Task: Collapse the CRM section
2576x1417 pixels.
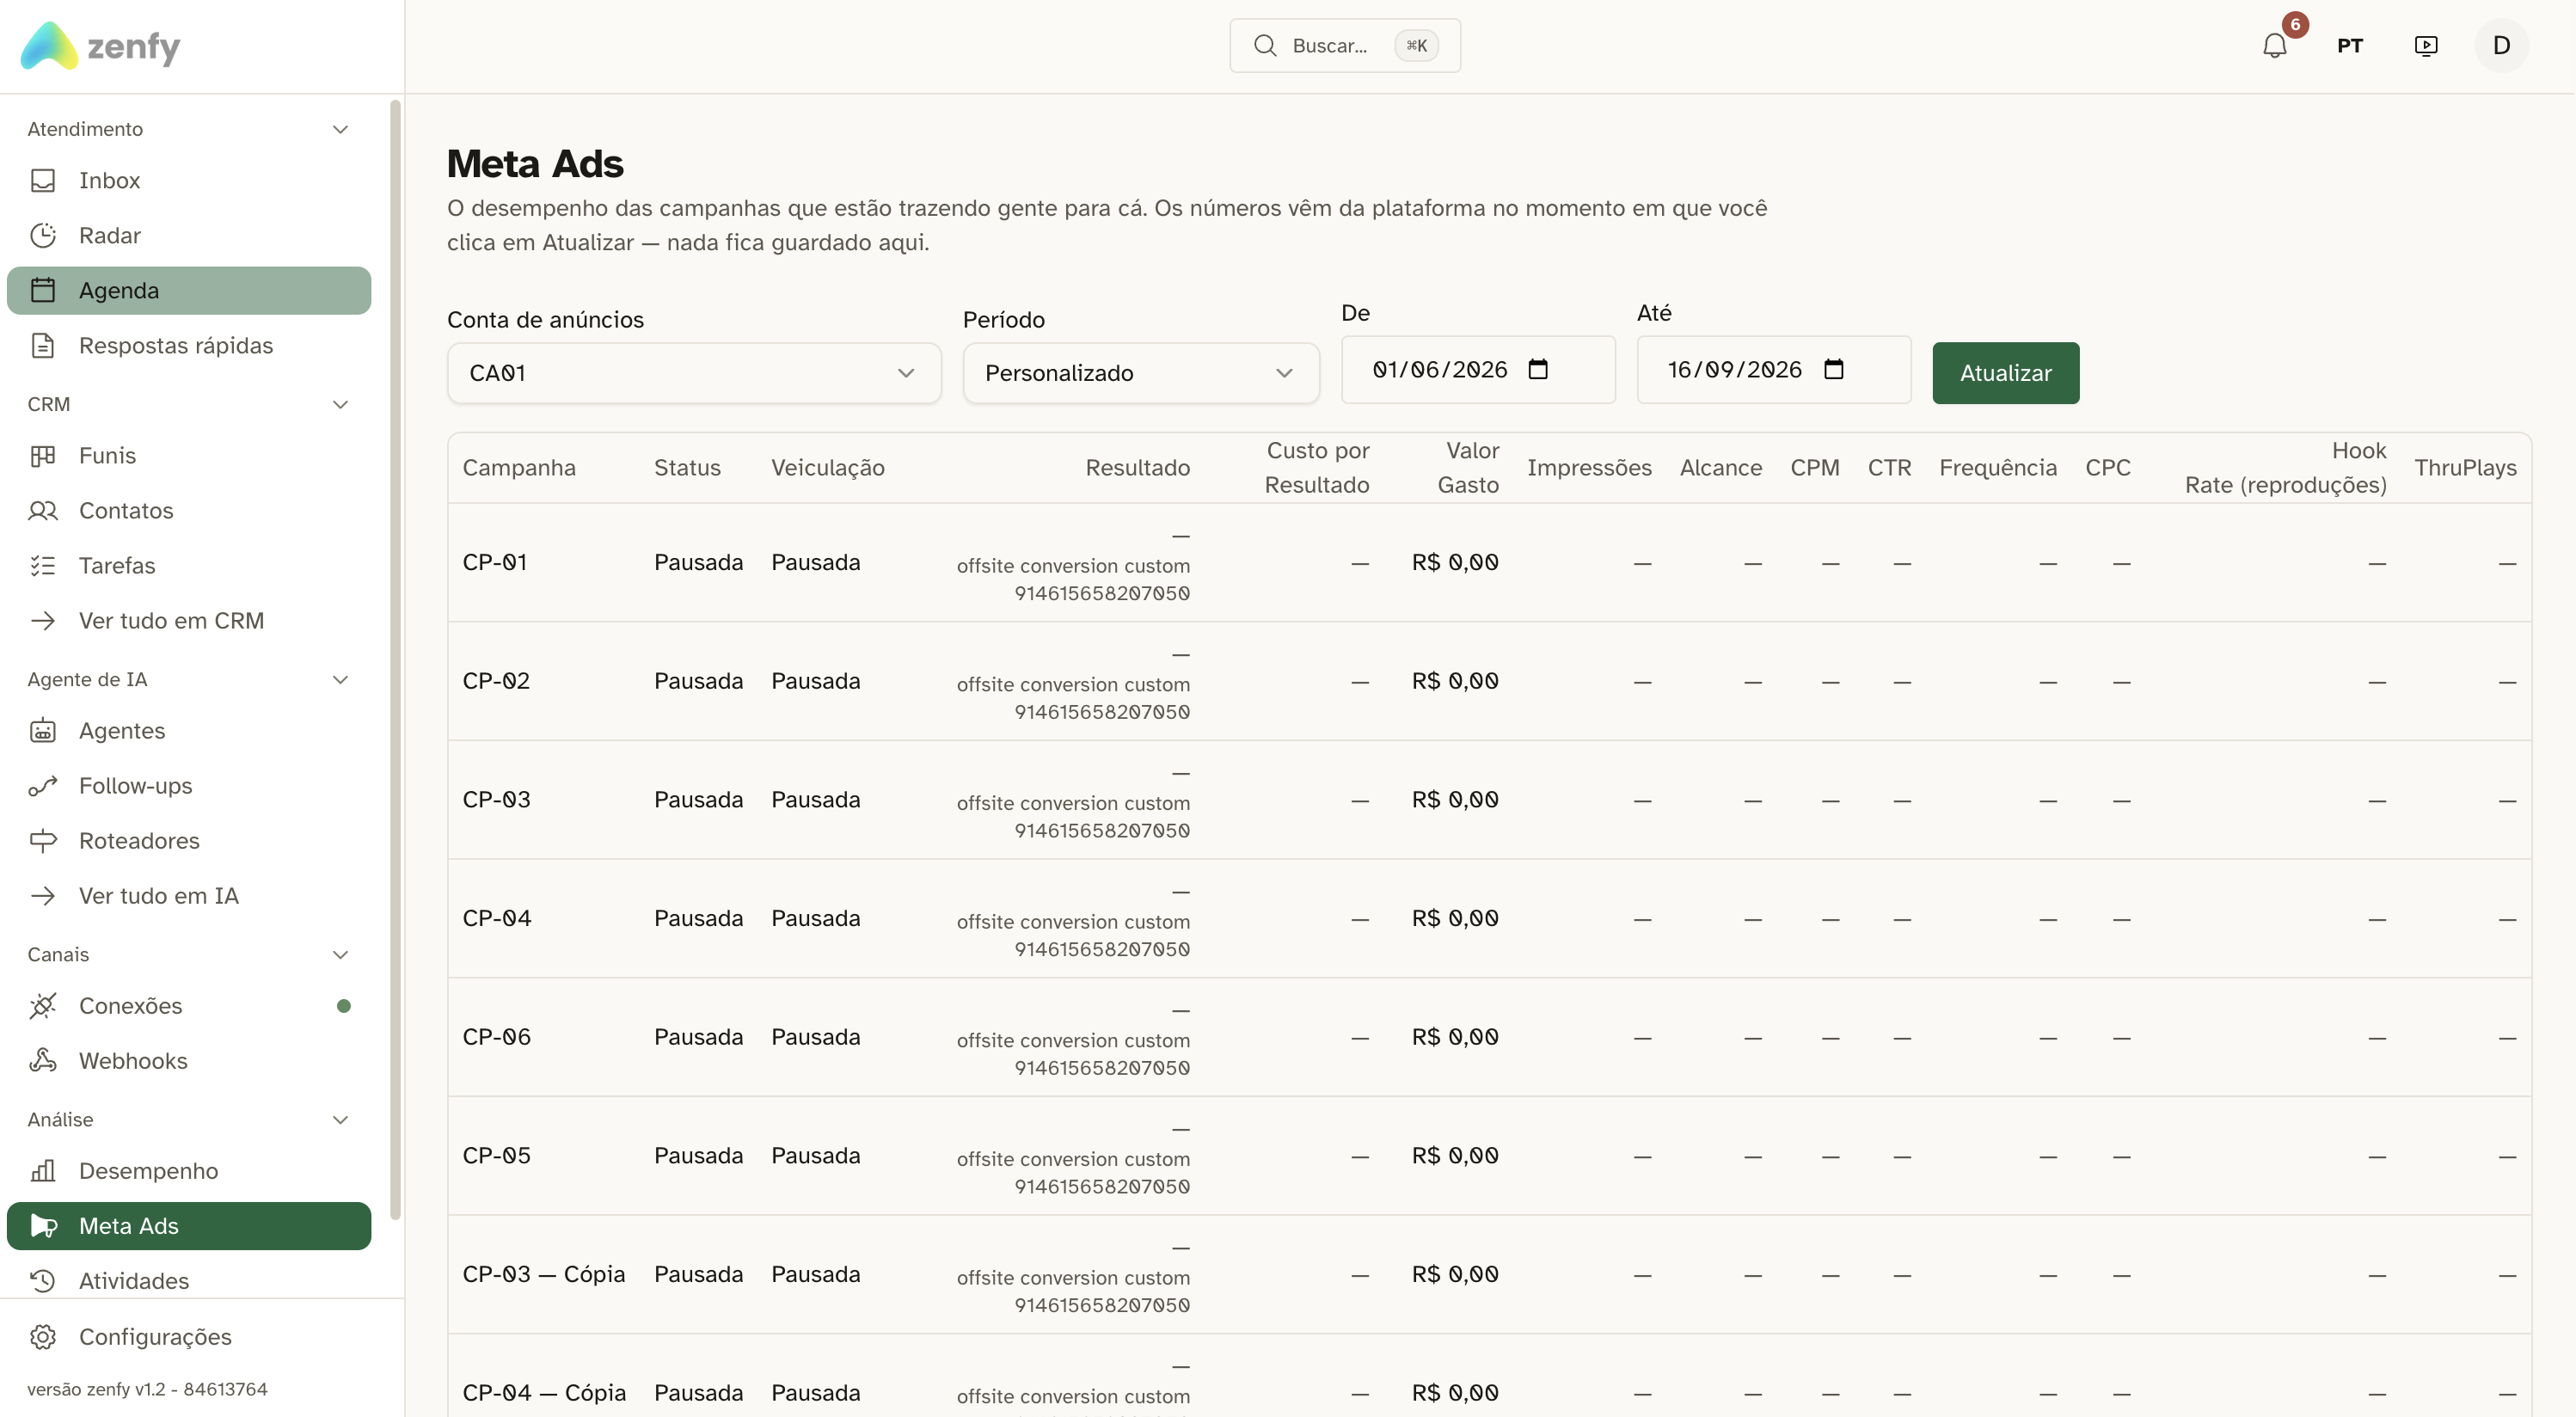Action: [340, 404]
